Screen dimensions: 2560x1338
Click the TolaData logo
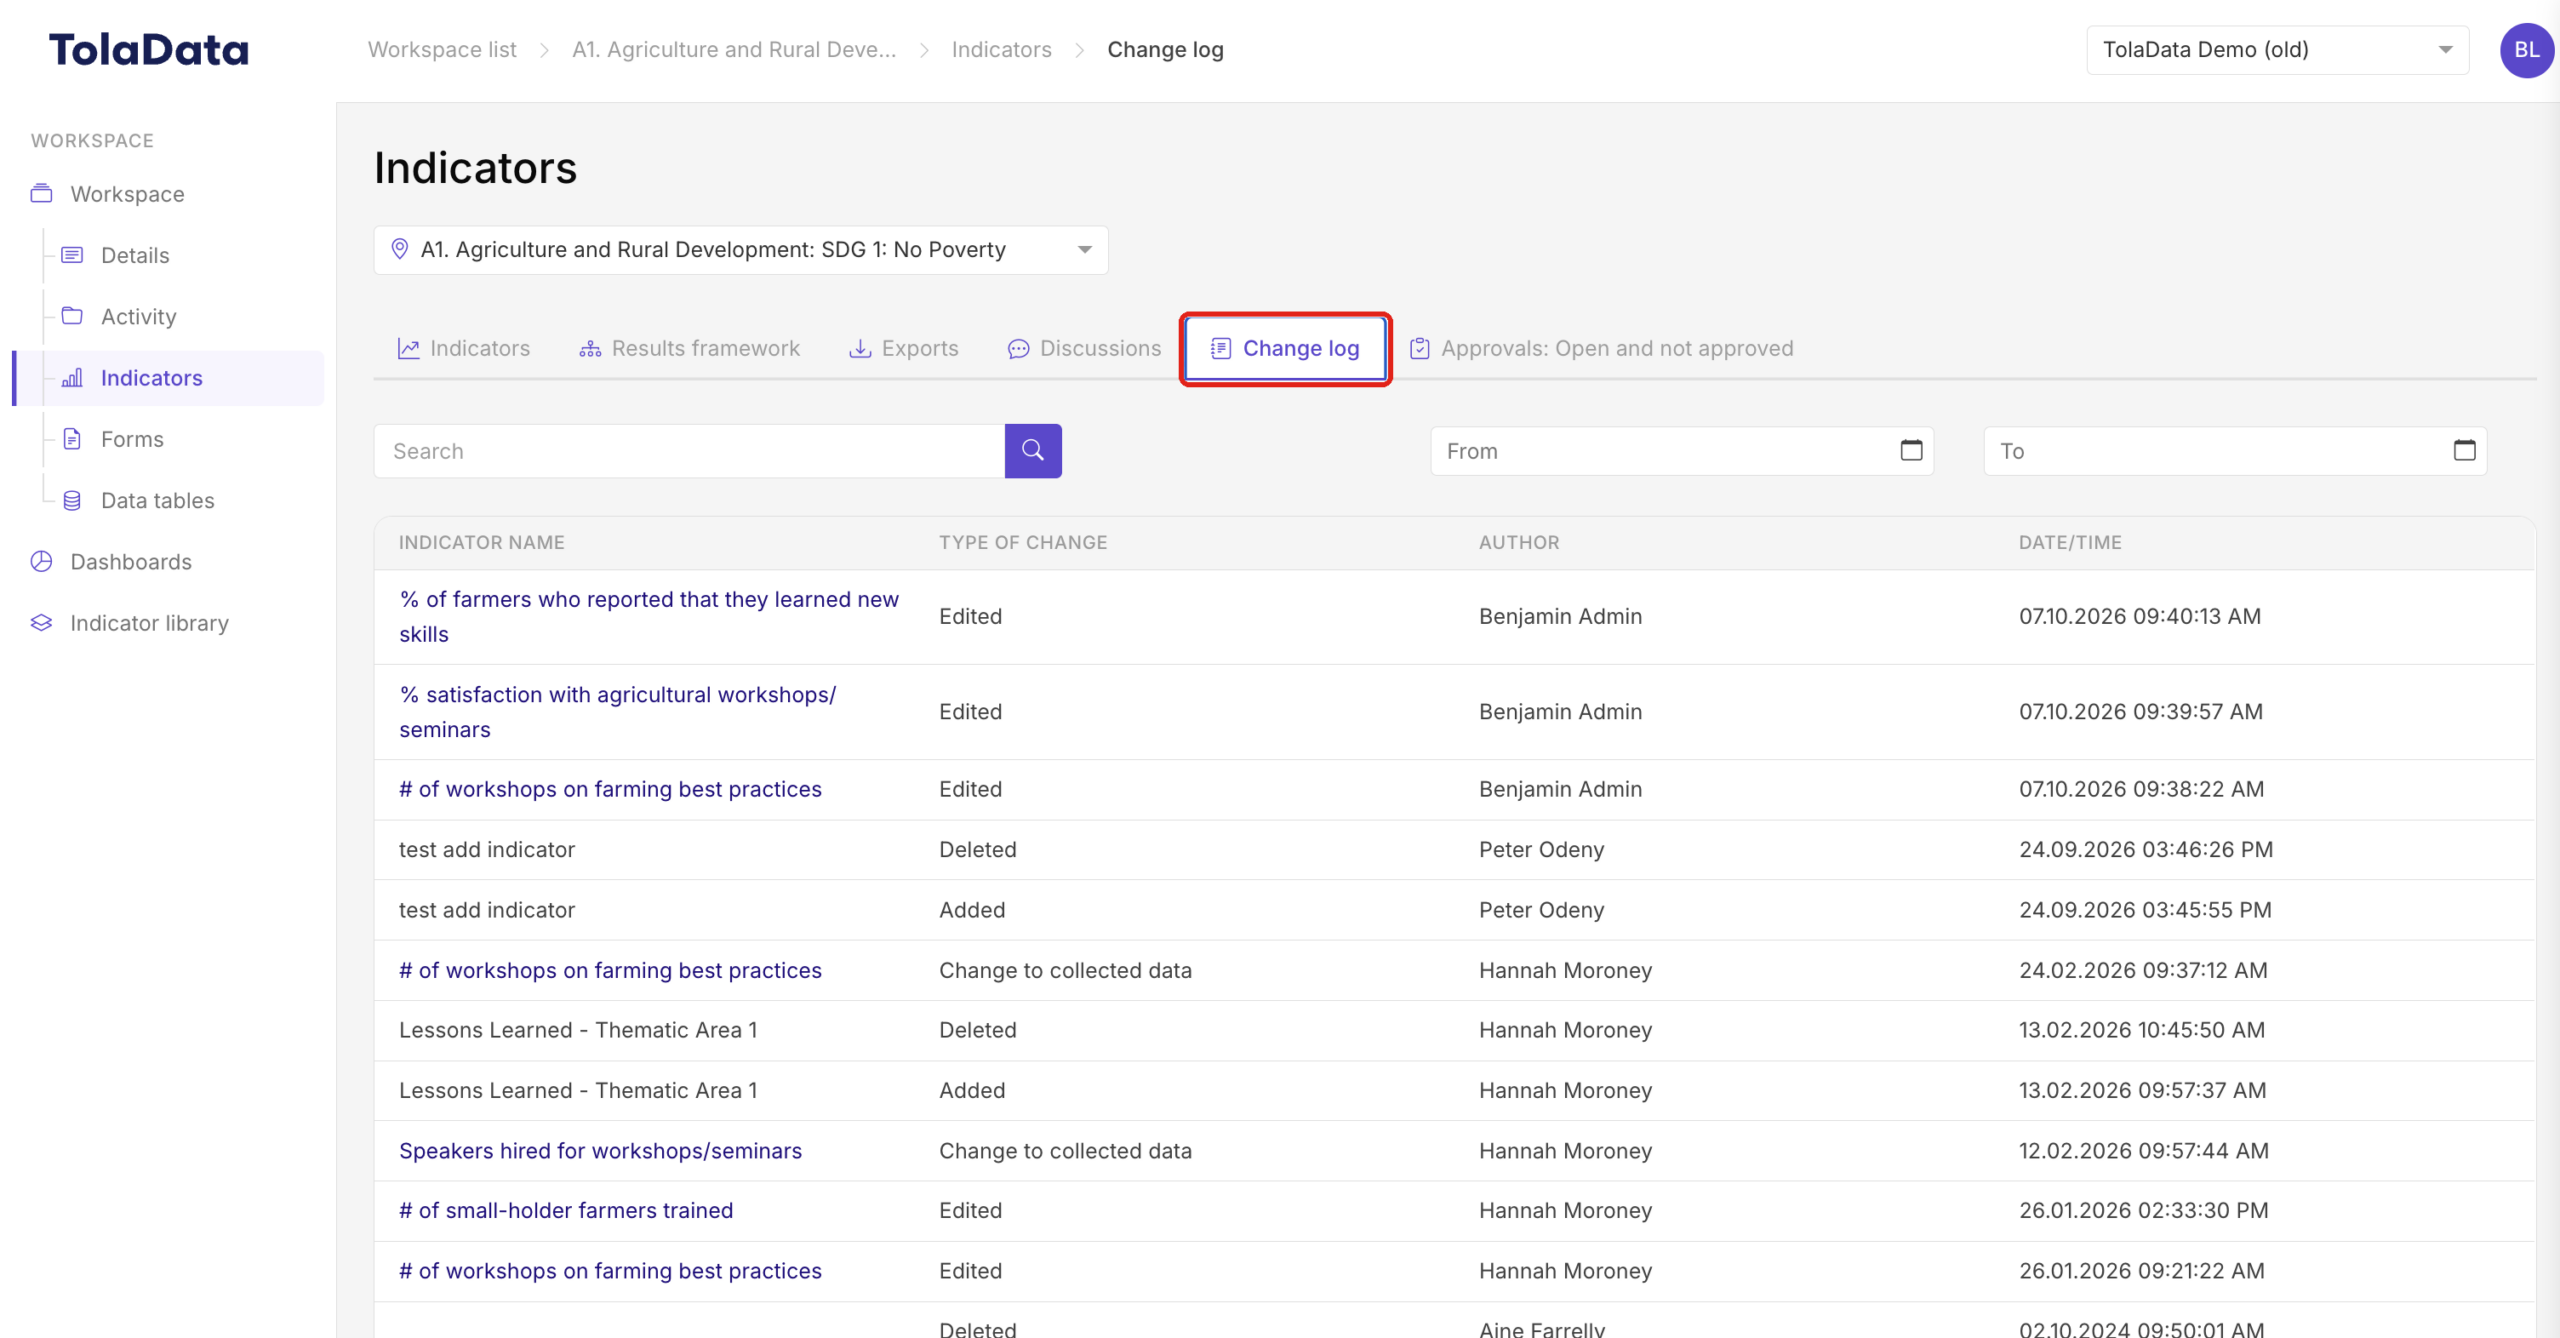(x=148, y=50)
